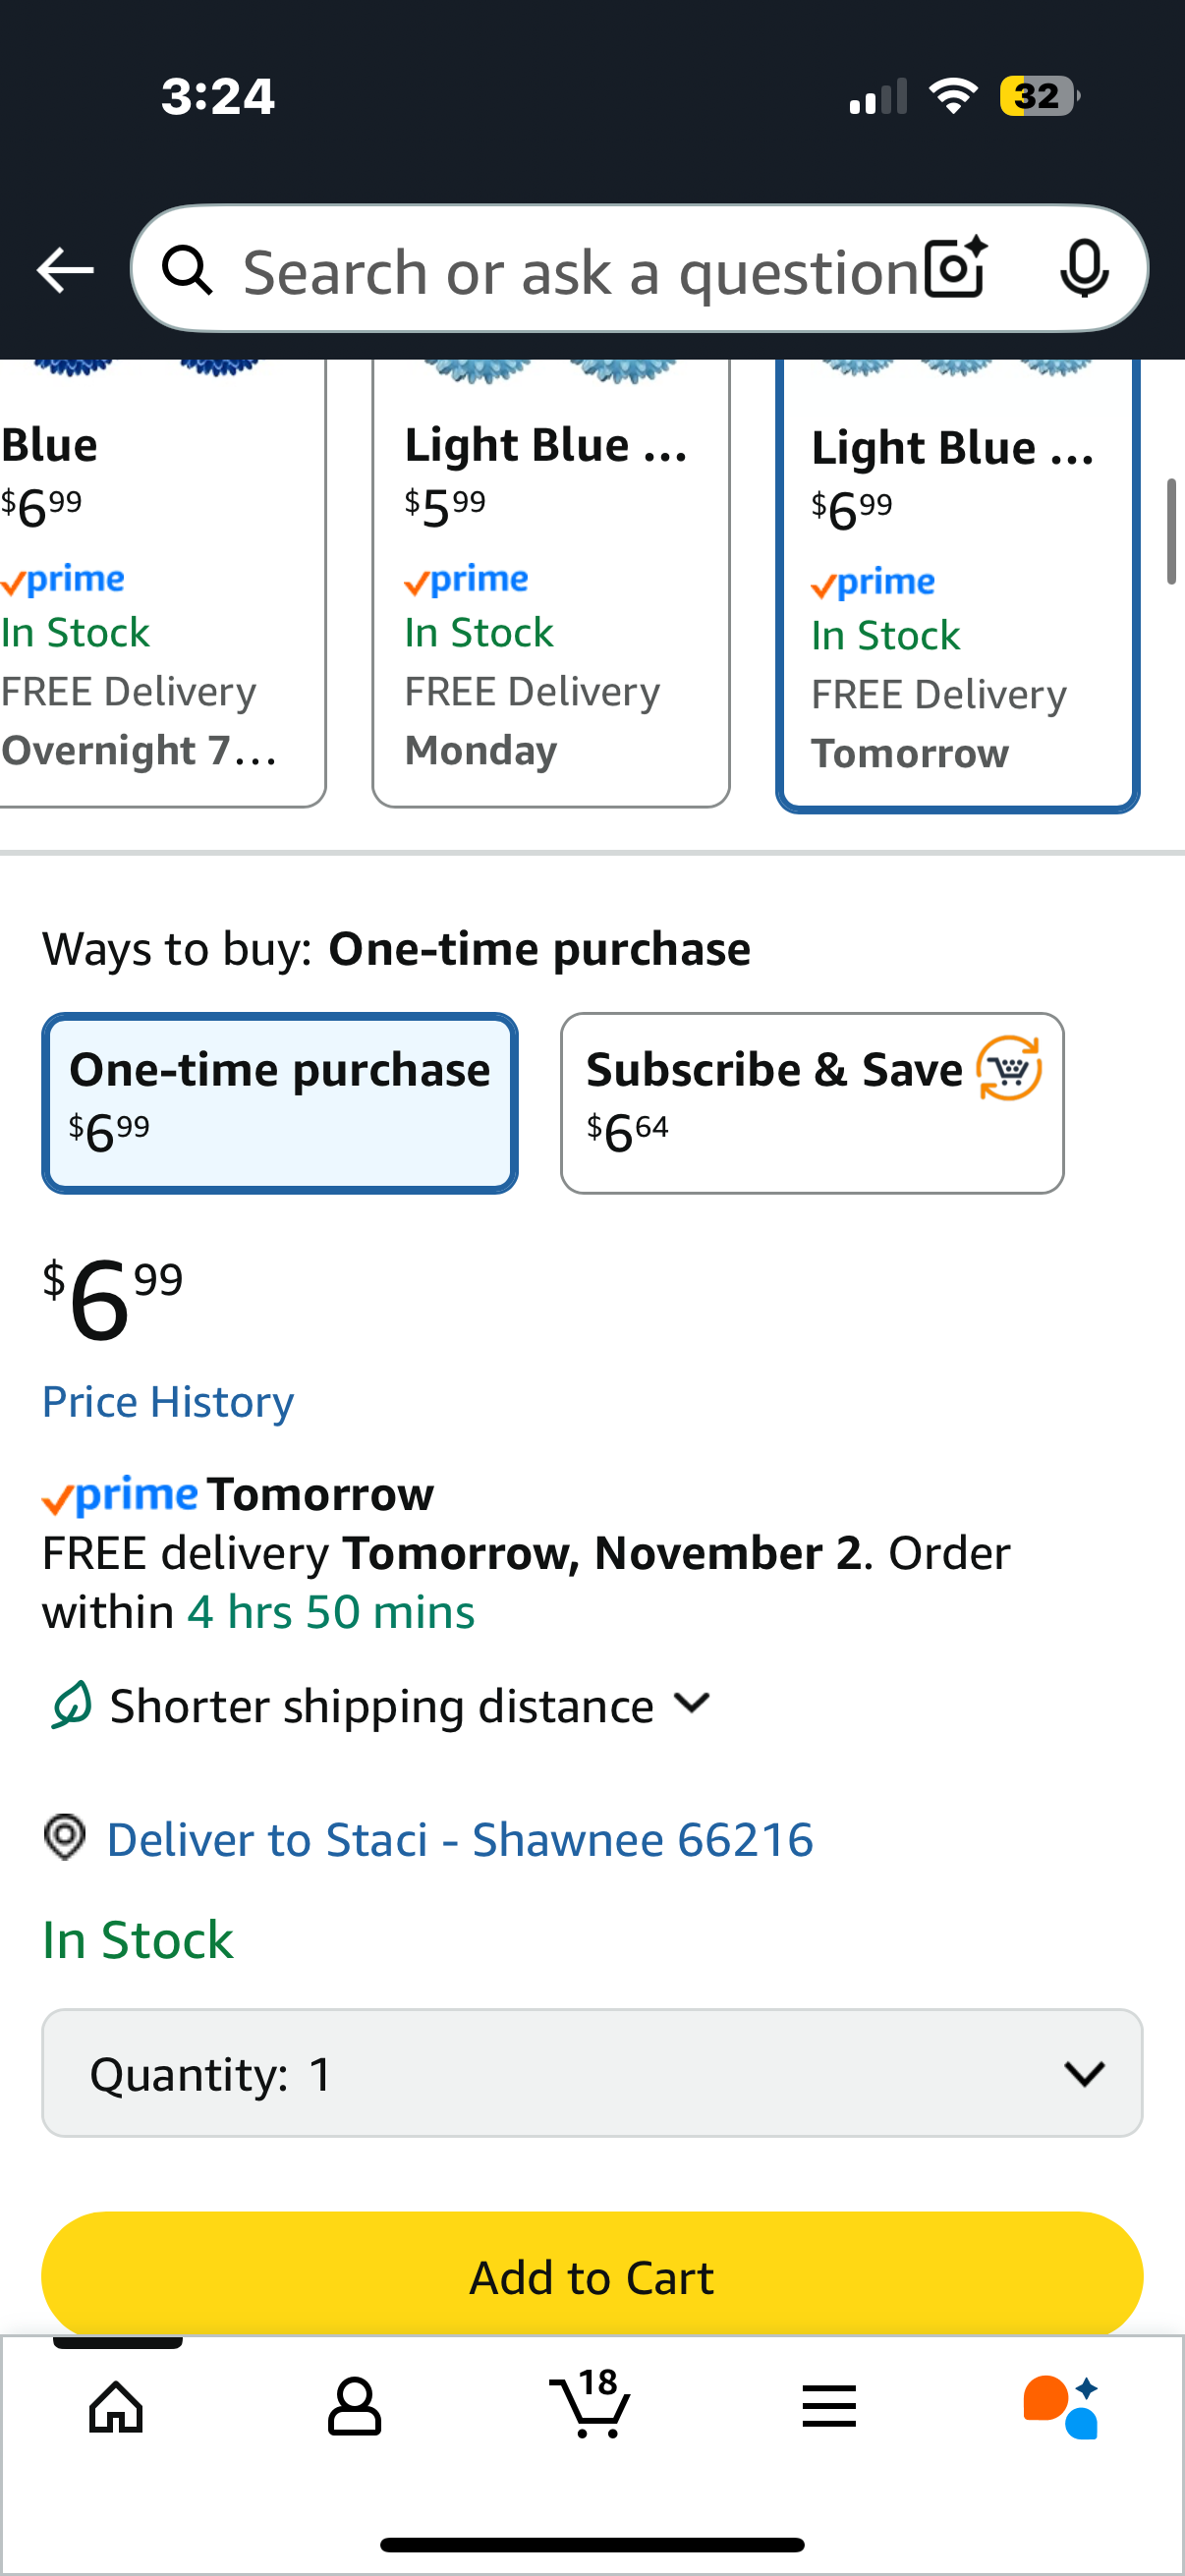
Task: Tap the microphone voice search icon
Action: (x=1083, y=269)
